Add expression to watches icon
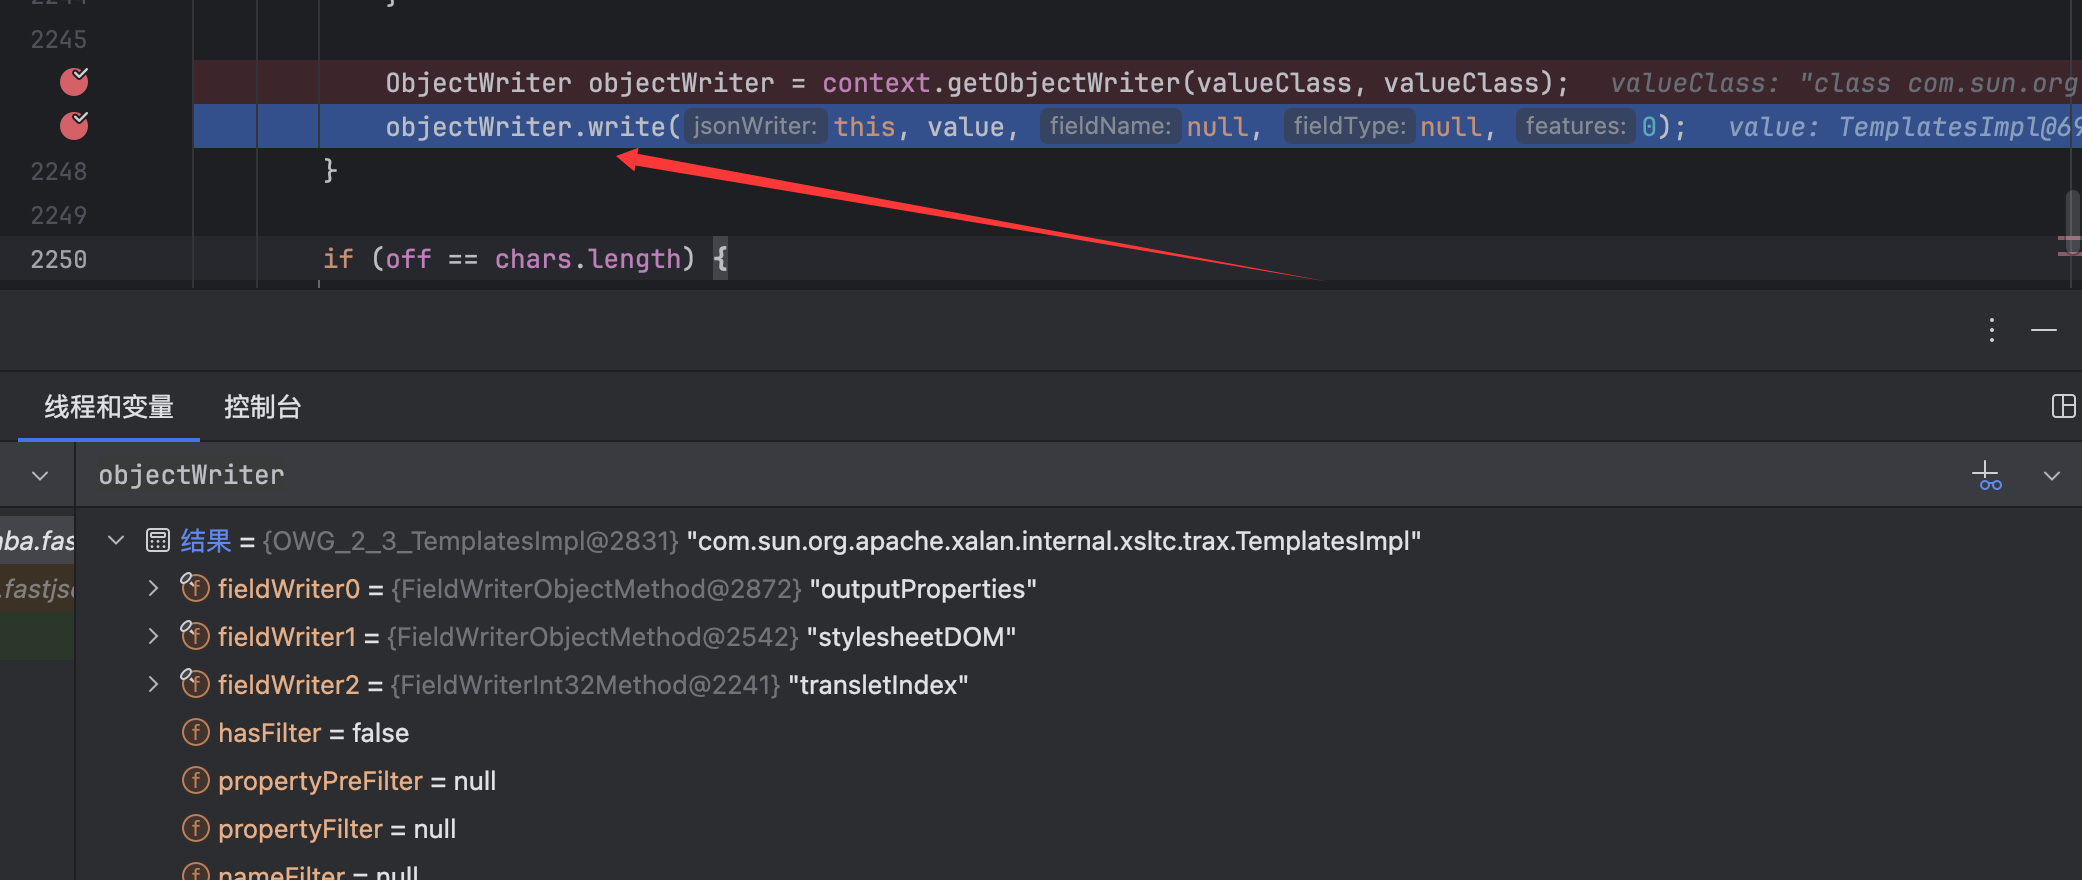Image resolution: width=2082 pixels, height=880 pixels. pyautogui.click(x=1987, y=476)
